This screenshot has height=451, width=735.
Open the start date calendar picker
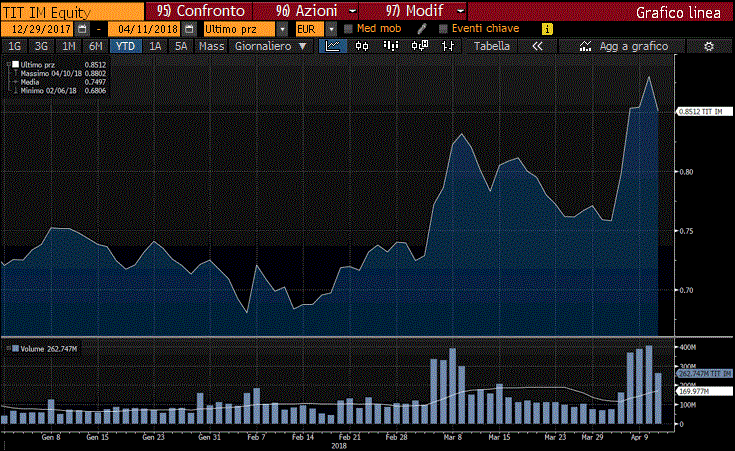click(x=82, y=29)
